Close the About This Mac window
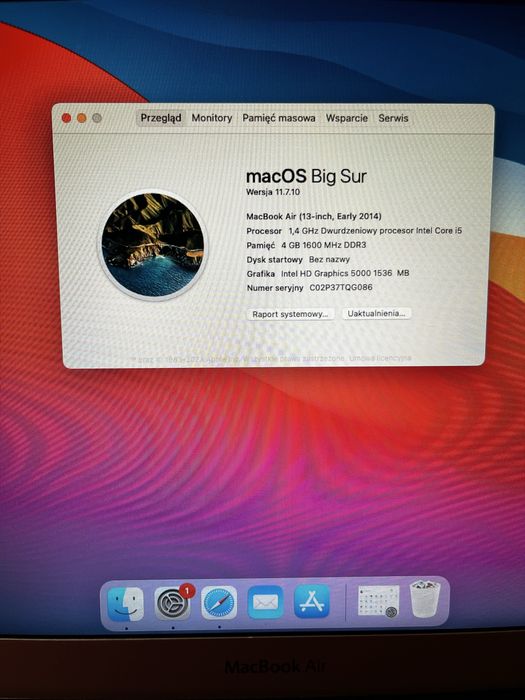525x700 pixels. click(x=67, y=118)
